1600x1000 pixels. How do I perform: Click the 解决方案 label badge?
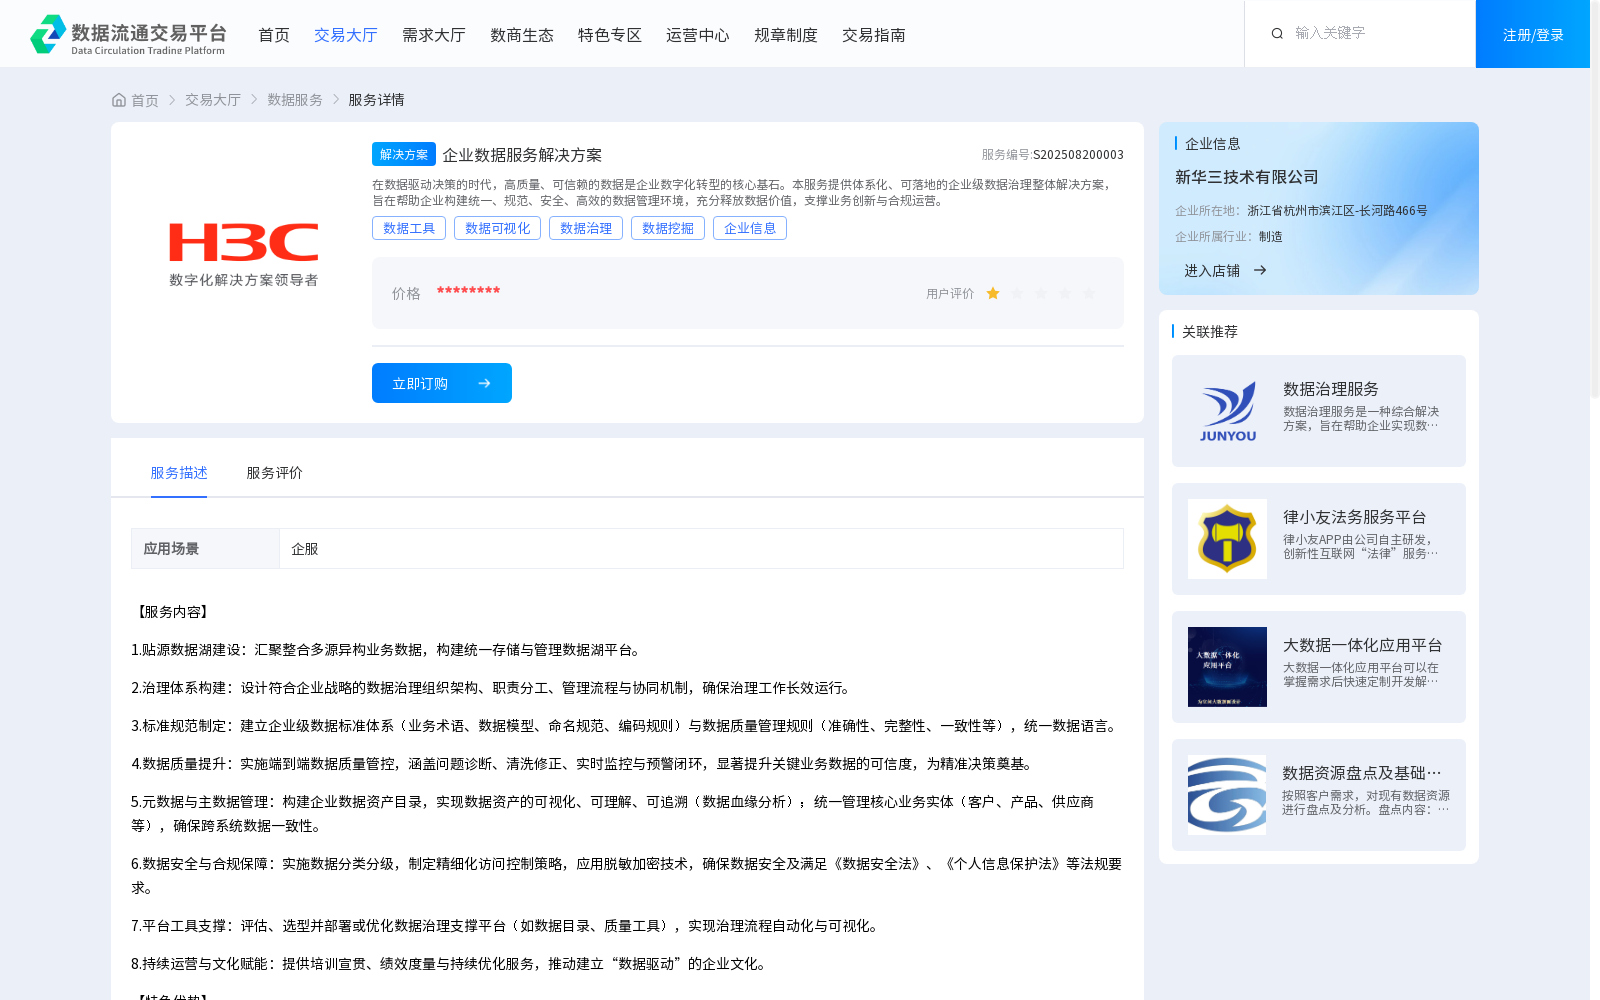[404, 154]
